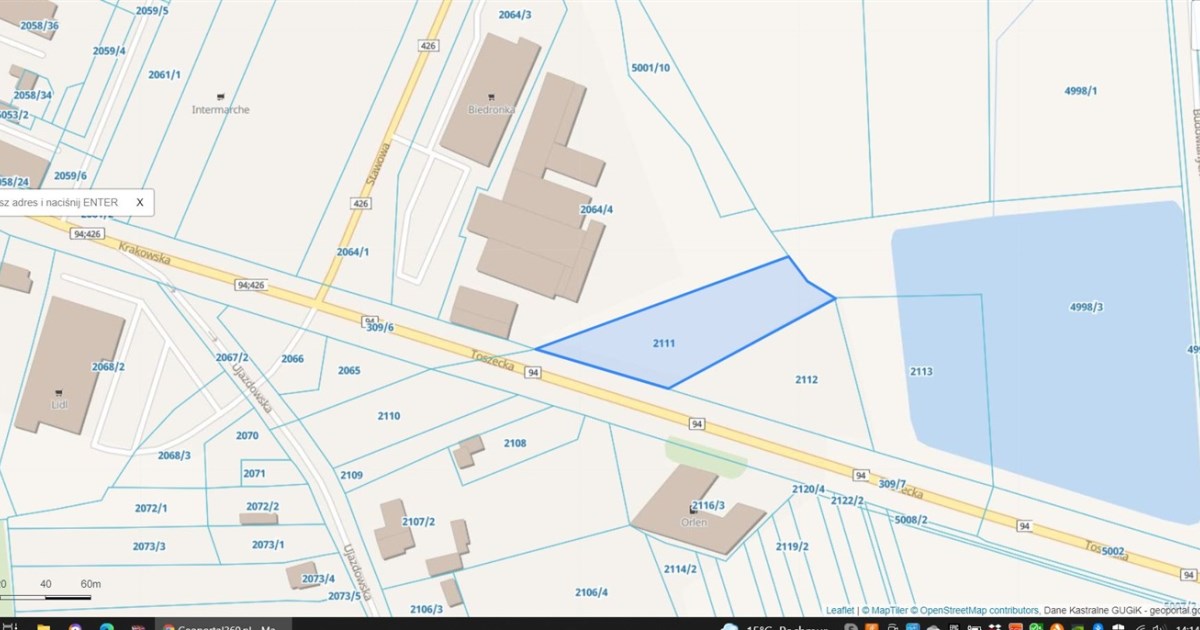The image size is (1200, 630).
Task: Click the Intermarche shop icon on map
Action: coord(221,97)
